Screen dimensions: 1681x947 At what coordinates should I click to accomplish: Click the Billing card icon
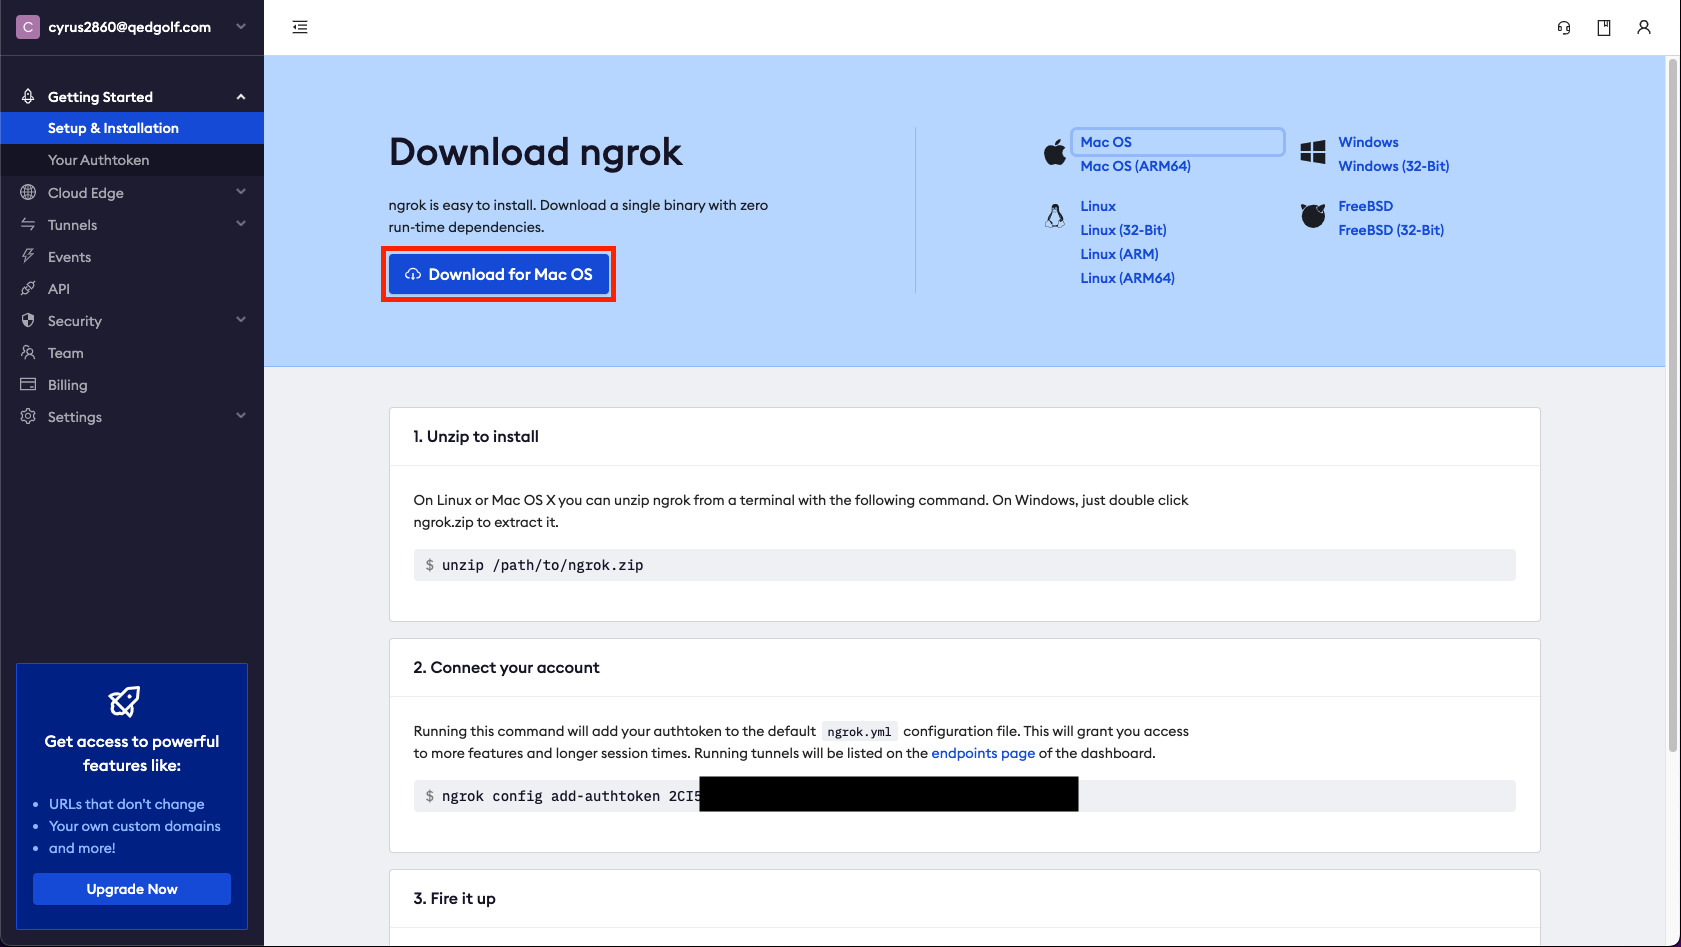pos(28,385)
